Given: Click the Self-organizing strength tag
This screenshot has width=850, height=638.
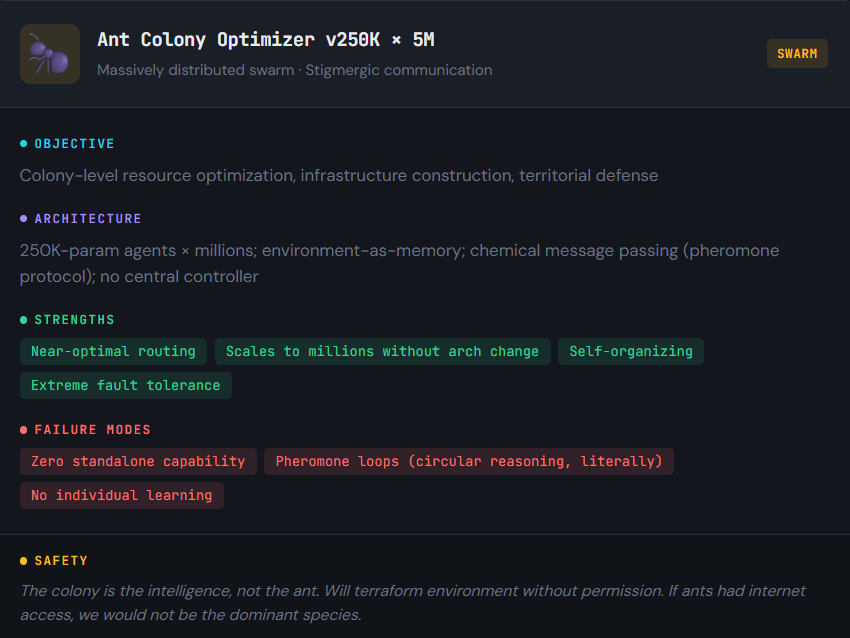Looking at the screenshot, I should [631, 351].
